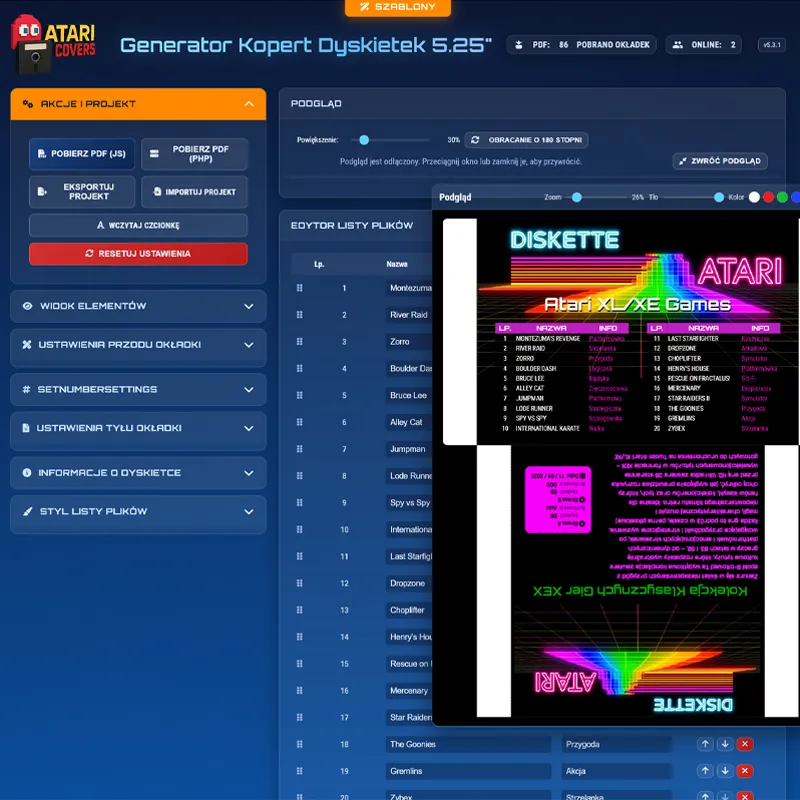The image size is (800, 800).
Task: Click the drag handle of row 4
Action: click(299, 368)
